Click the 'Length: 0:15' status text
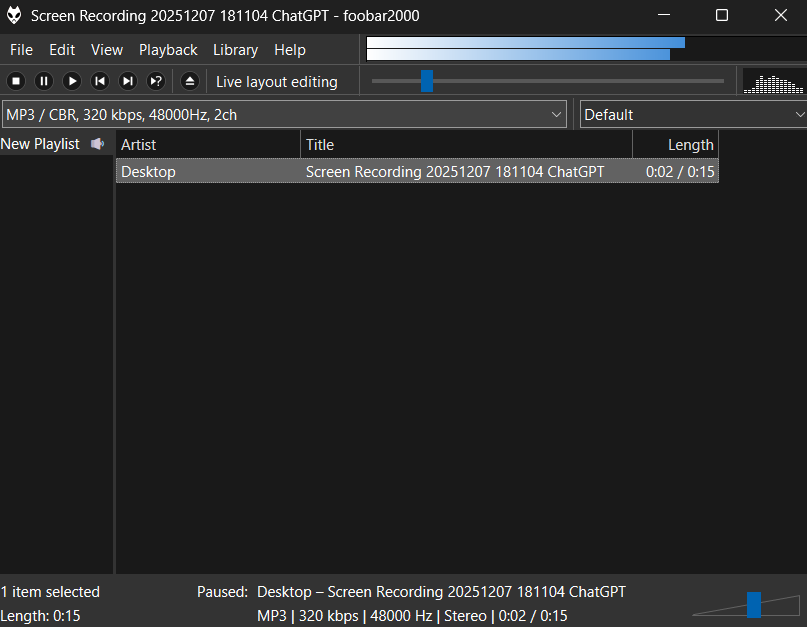 click(x=40, y=616)
